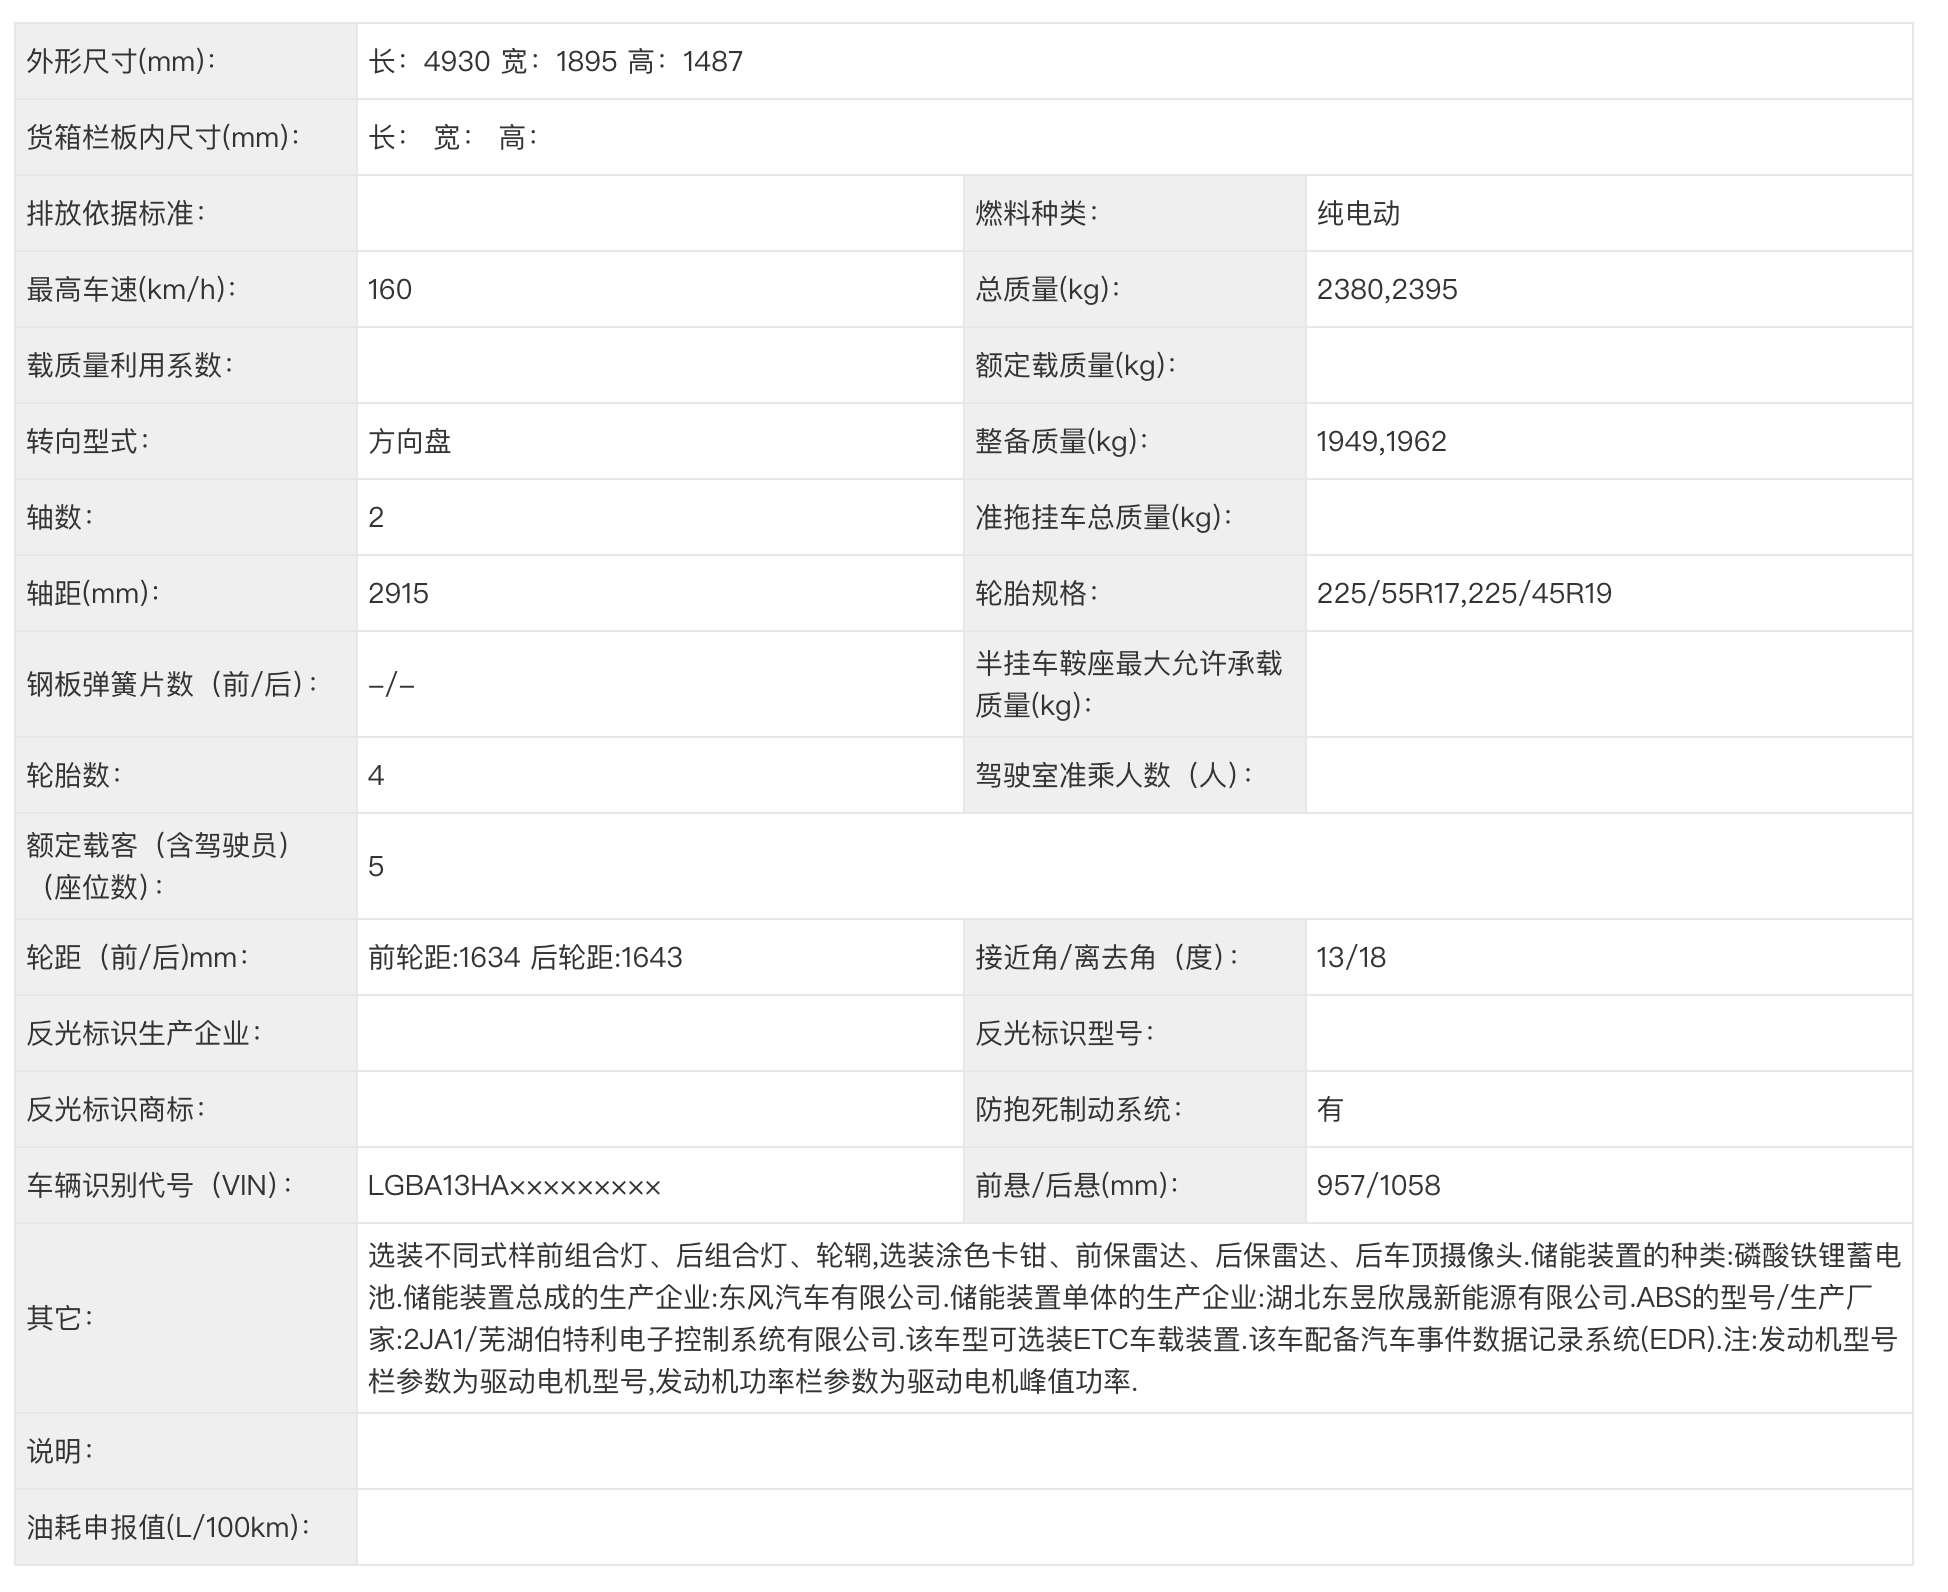Select tire spec 225/55R17,225/45R19
Screen dimensions: 1948x1592
pyautogui.click(x=1463, y=594)
